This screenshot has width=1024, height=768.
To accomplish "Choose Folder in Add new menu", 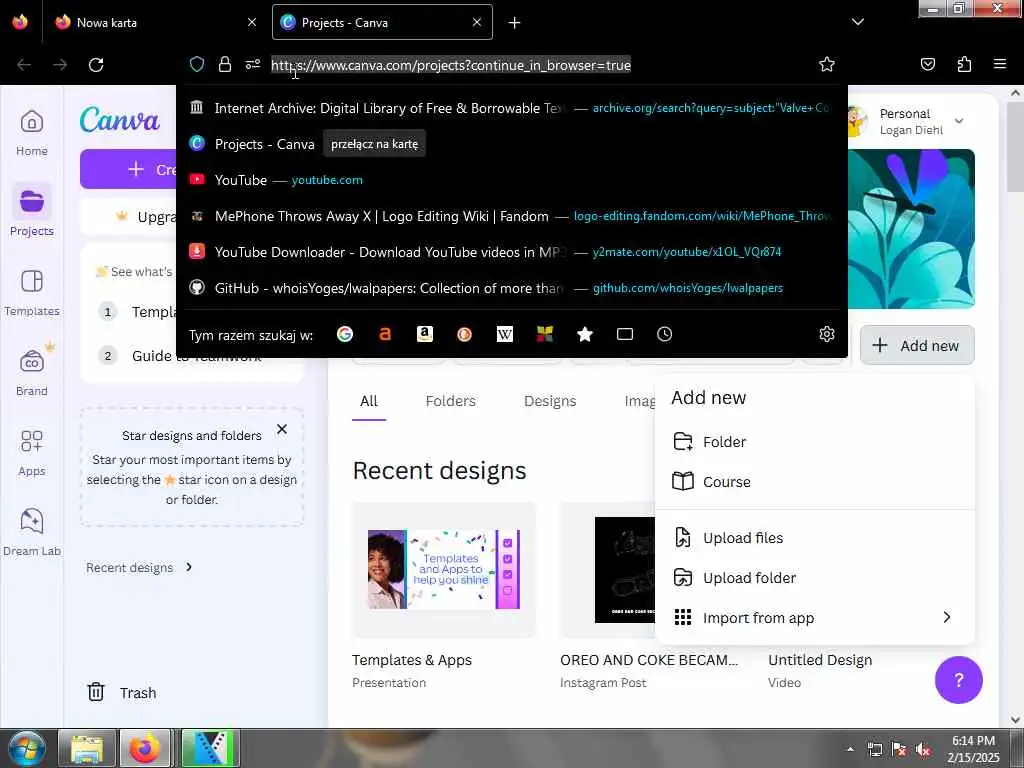I will [814, 441].
